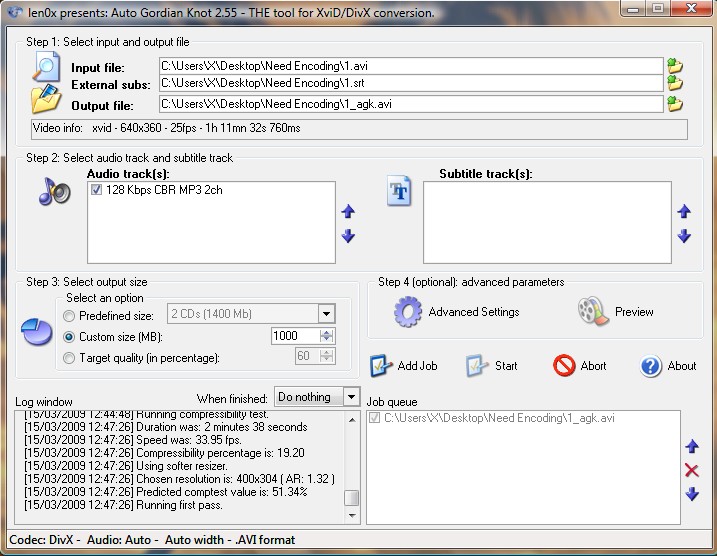Select the Custom size (MB) radio option
717x556 pixels.
(x=69, y=337)
